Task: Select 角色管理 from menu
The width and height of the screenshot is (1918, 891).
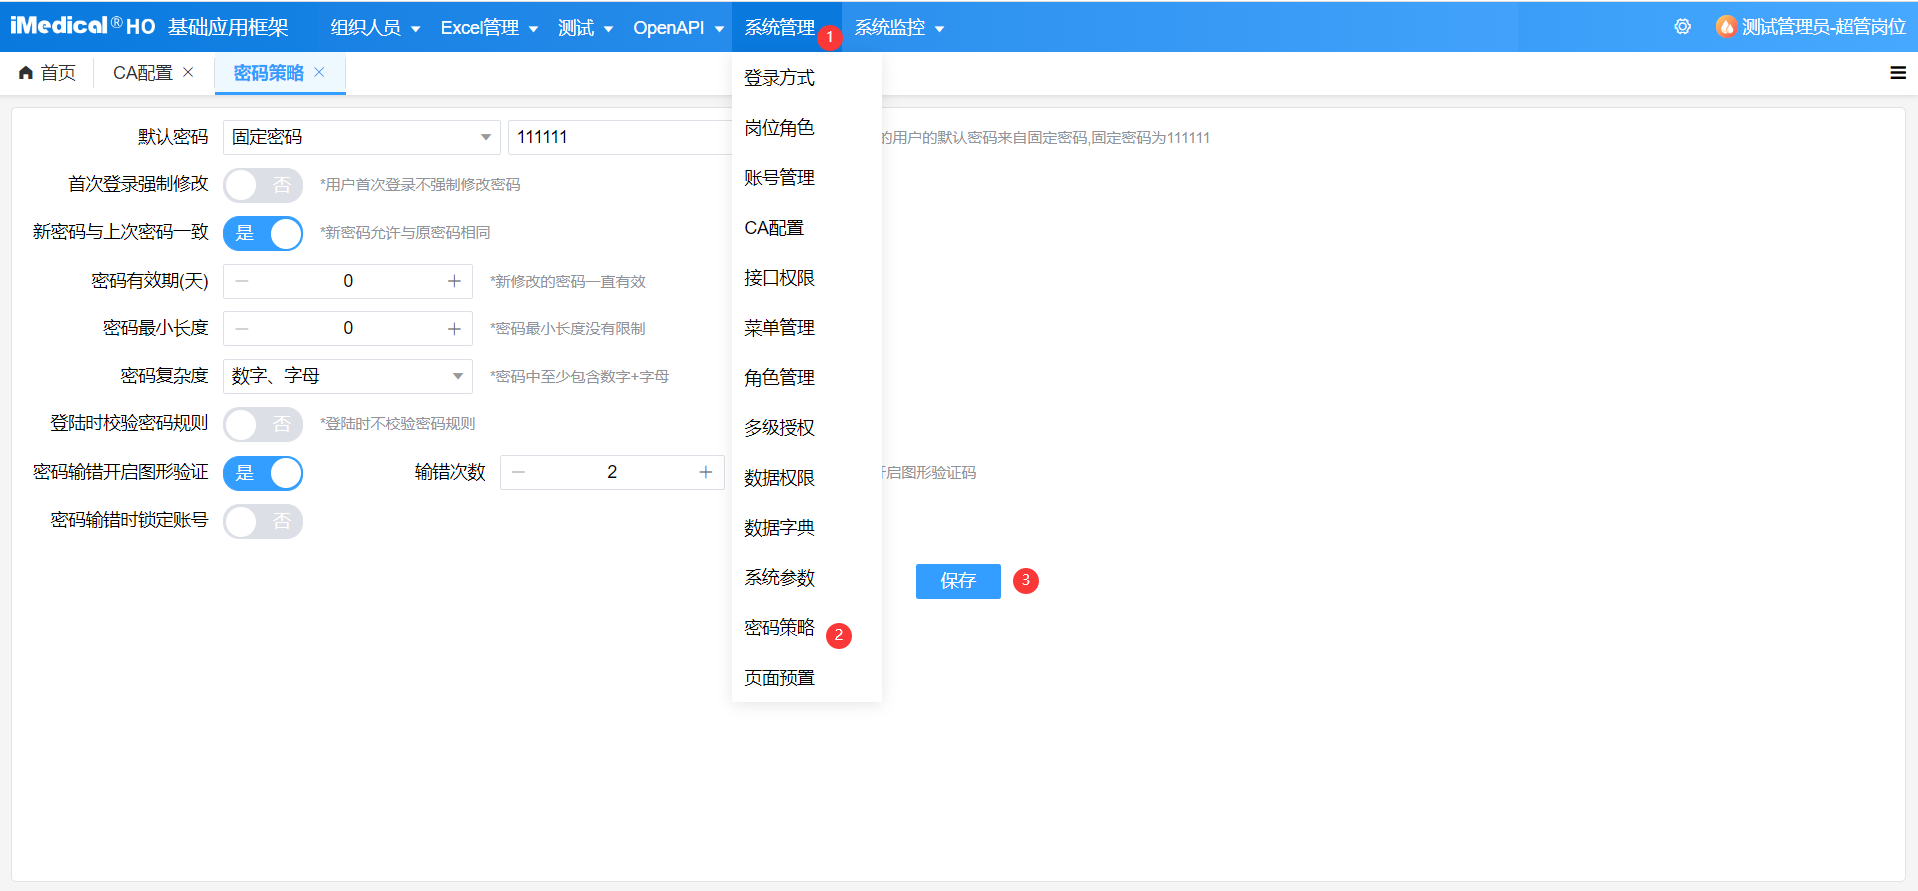Action: (807, 378)
